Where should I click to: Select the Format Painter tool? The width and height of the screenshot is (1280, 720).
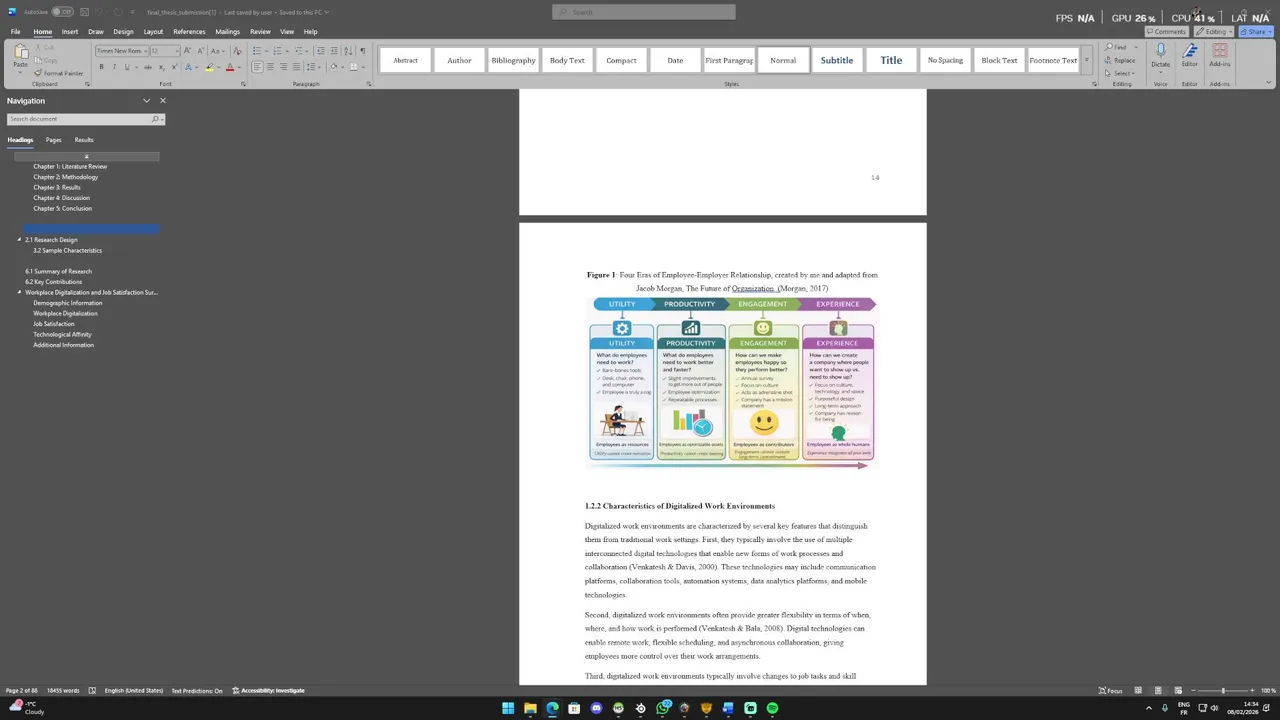coord(59,73)
